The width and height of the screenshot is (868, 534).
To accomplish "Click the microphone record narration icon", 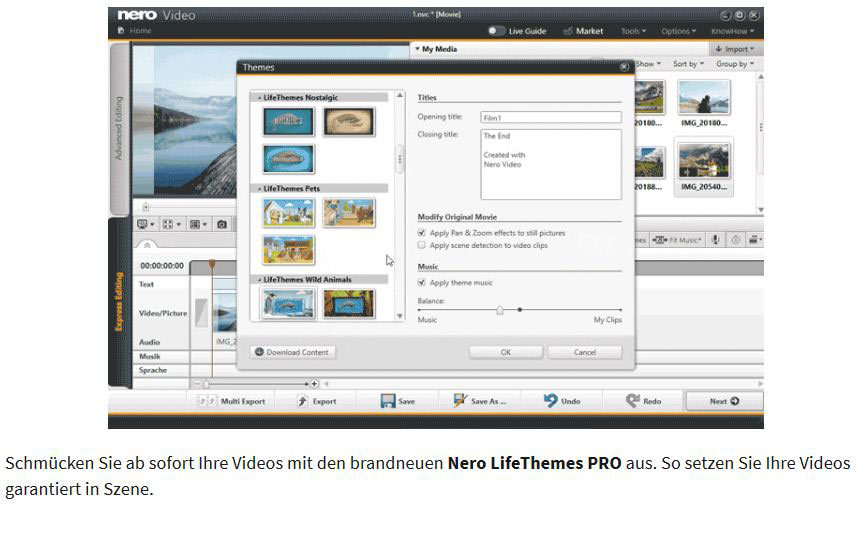I will pos(715,240).
